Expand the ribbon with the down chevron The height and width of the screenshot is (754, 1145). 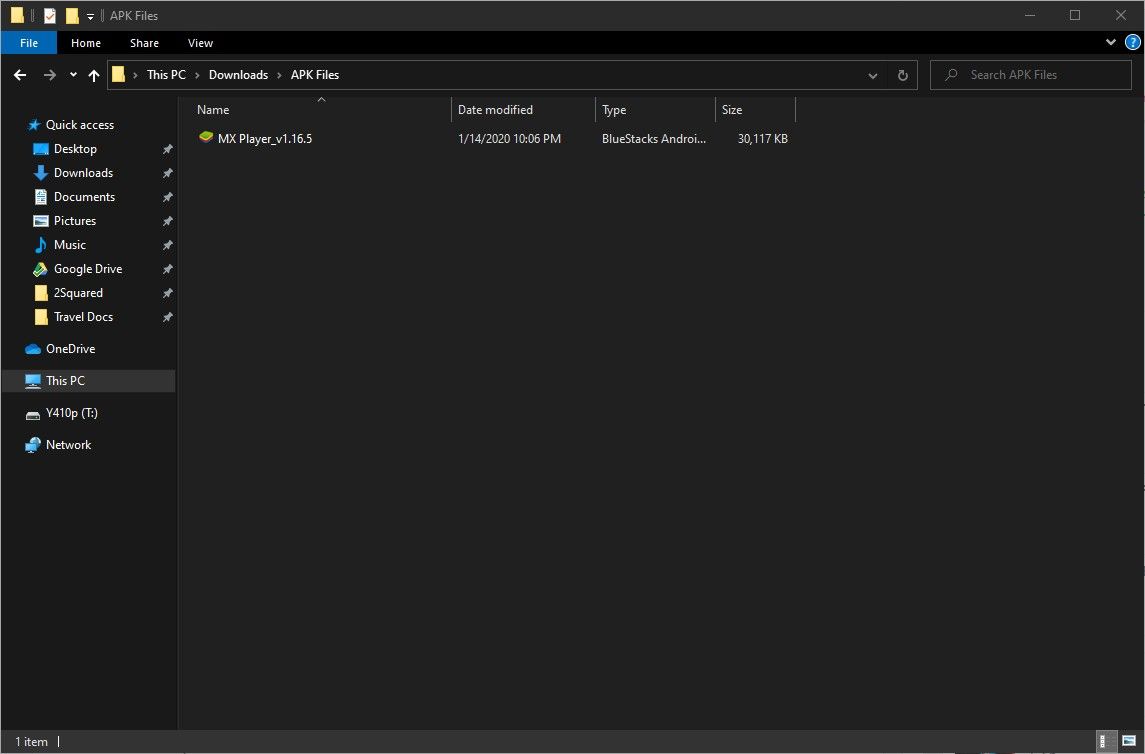point(1110,42)
